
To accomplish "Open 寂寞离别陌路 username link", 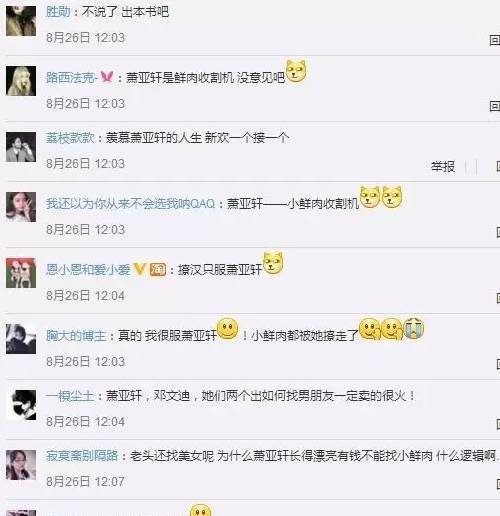I will [82, 455].
